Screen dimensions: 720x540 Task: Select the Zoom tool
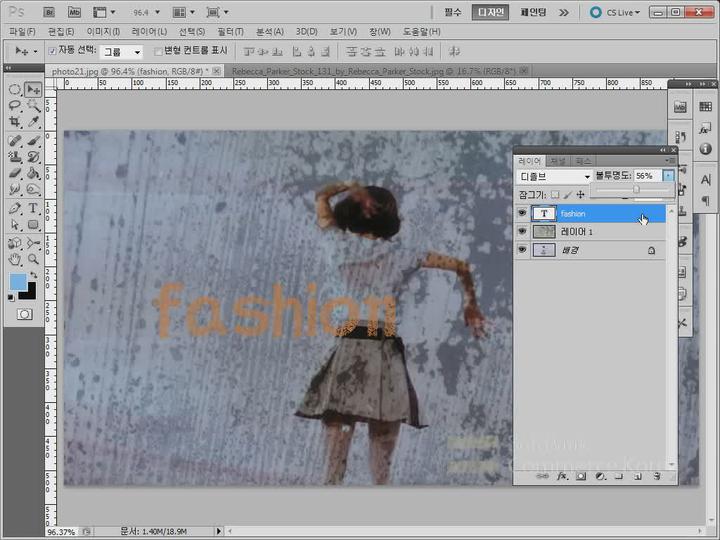[x=33, y=259]
